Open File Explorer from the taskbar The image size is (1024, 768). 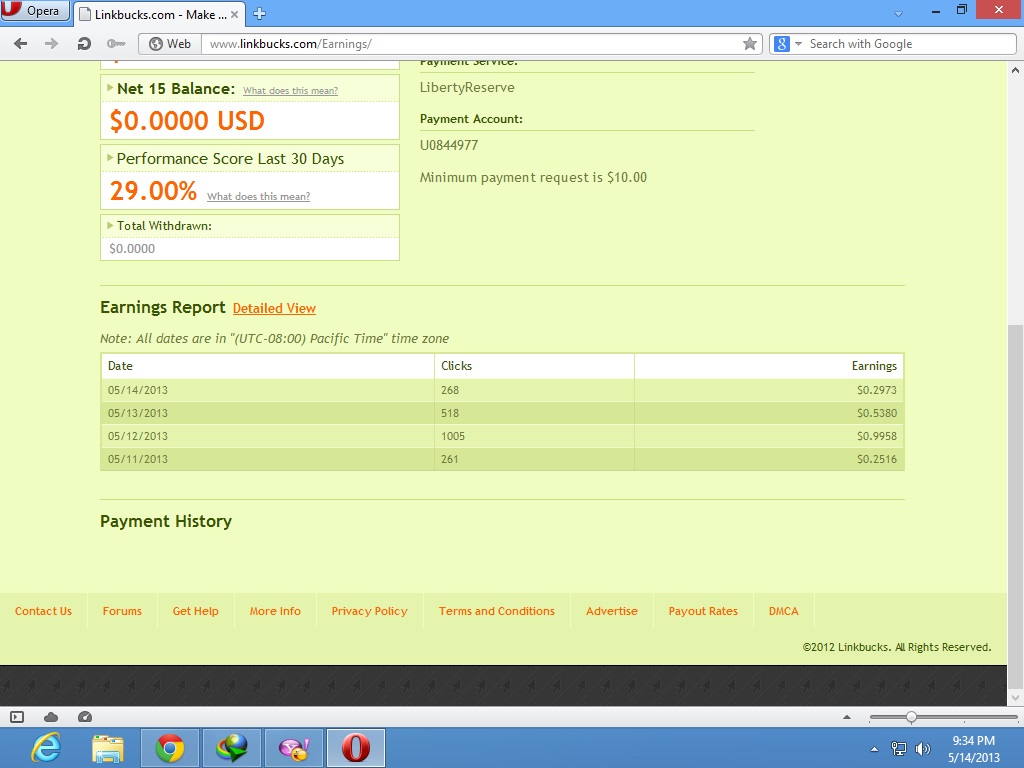(x=108, y=748)
